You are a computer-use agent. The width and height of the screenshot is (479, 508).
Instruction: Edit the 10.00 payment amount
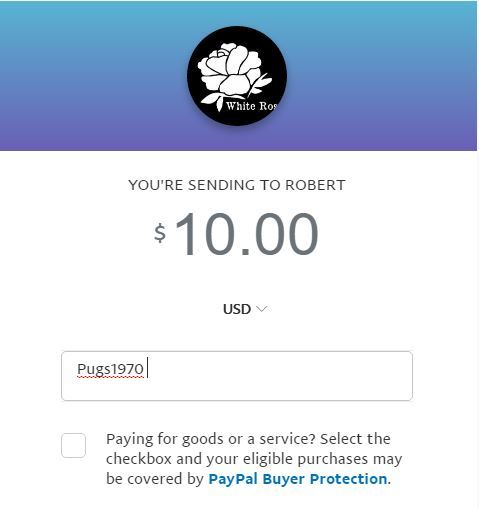pyautogui.click(x=247, y=234)
